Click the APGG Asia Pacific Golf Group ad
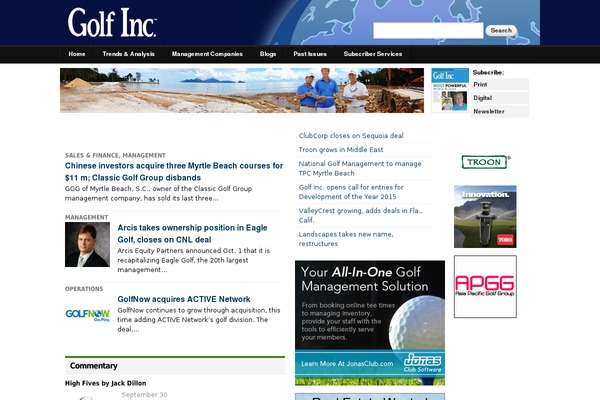Screen dimensions: 600x400 point(485,287)
